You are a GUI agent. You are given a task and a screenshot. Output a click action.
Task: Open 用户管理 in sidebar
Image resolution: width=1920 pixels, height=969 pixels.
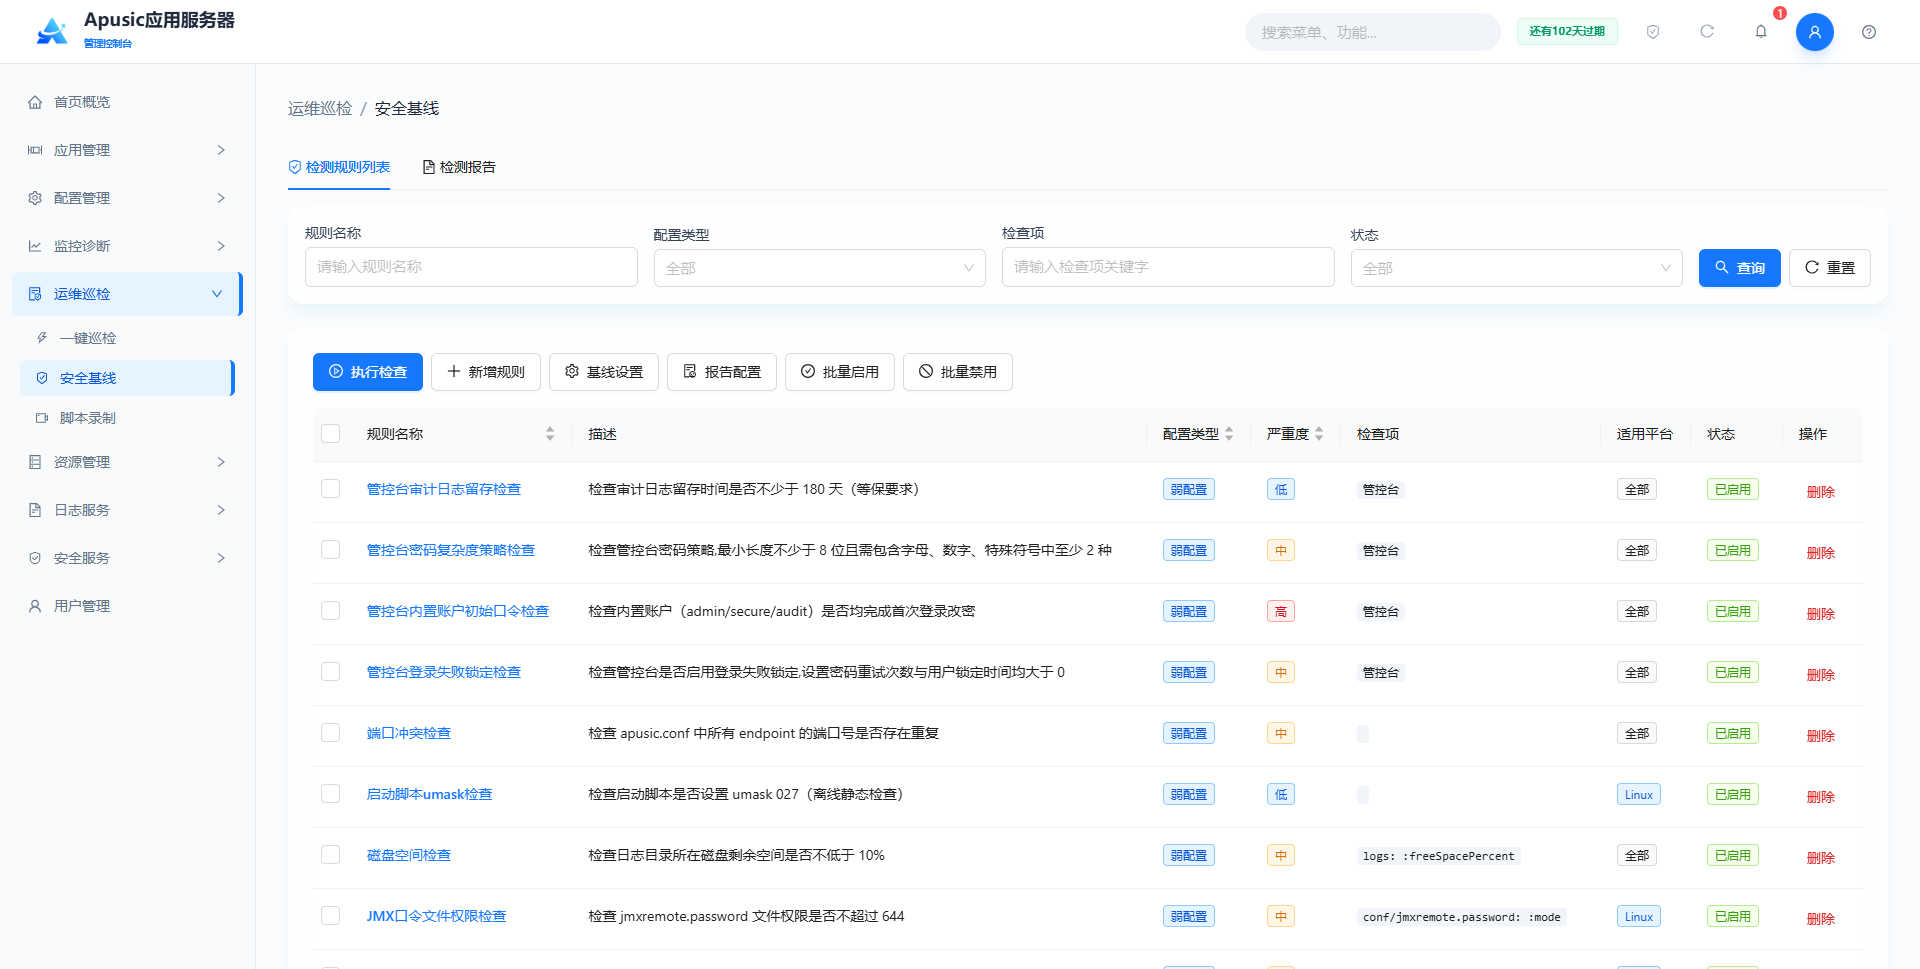128,606
